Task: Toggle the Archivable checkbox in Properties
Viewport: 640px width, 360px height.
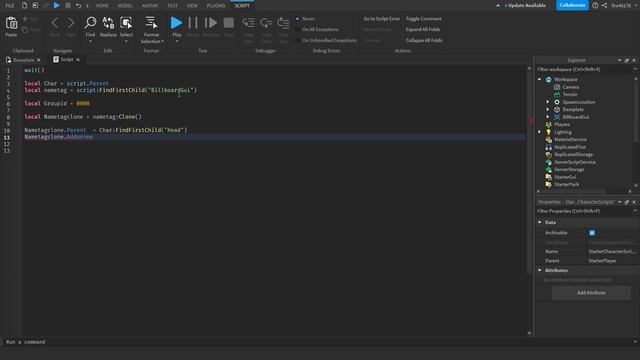Action: coord(592,233)
